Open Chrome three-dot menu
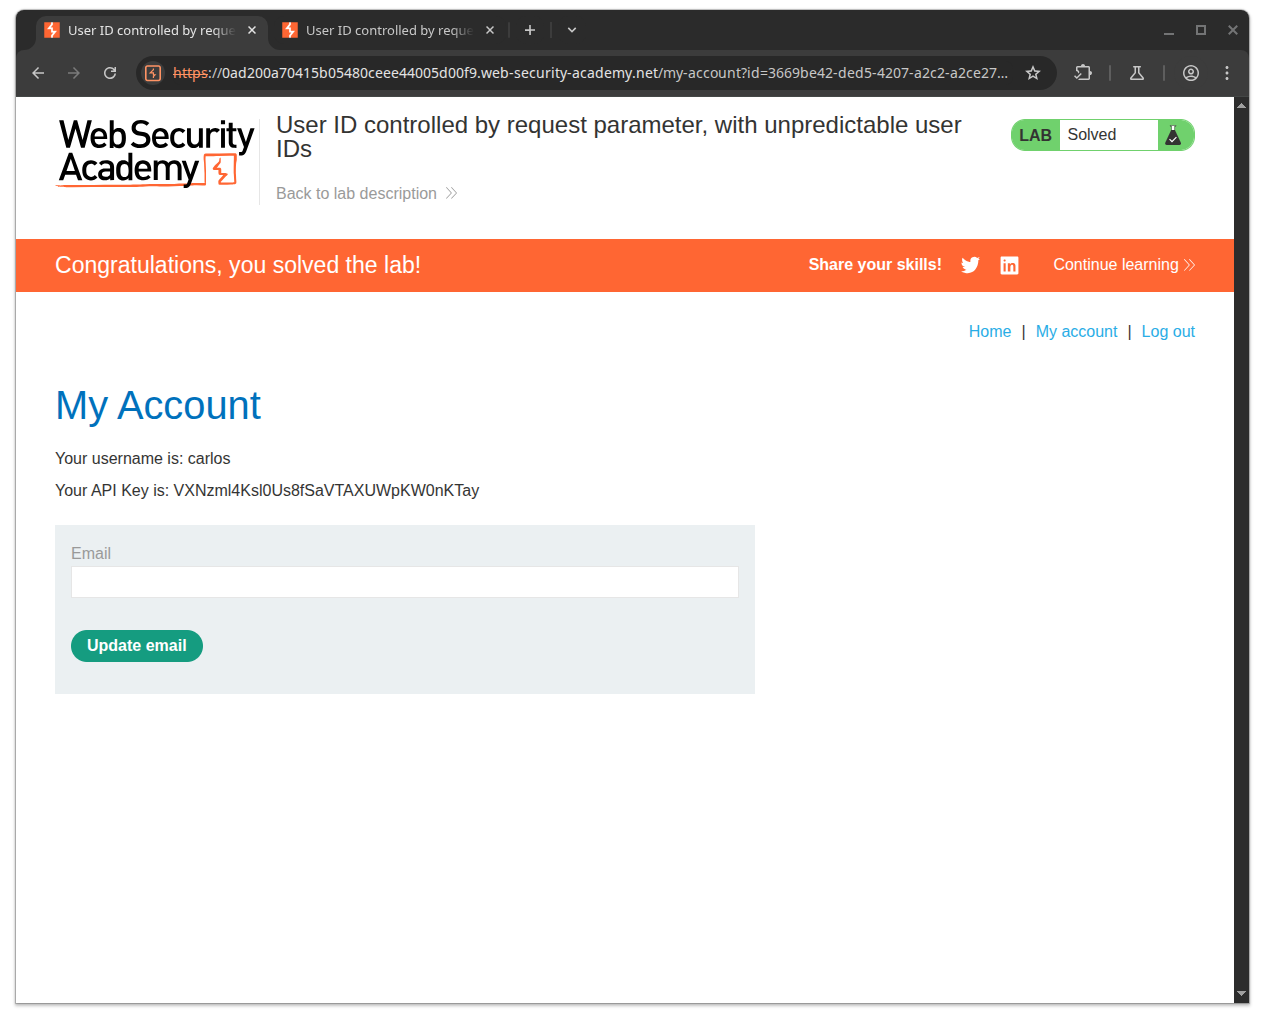 pos(1227,73)
